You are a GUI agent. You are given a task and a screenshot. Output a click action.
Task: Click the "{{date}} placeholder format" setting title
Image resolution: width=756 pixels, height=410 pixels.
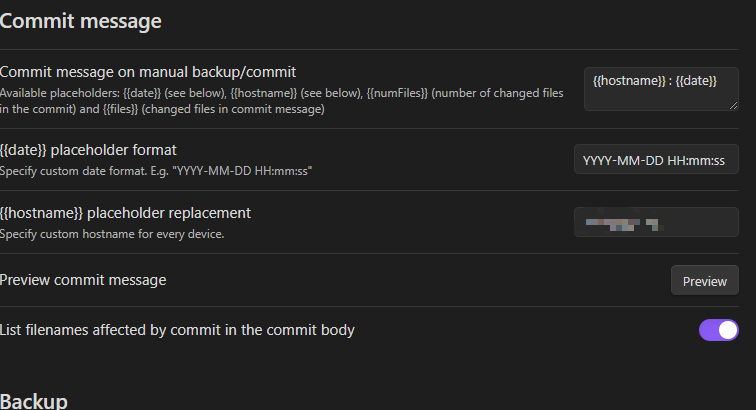coord(89,150)
